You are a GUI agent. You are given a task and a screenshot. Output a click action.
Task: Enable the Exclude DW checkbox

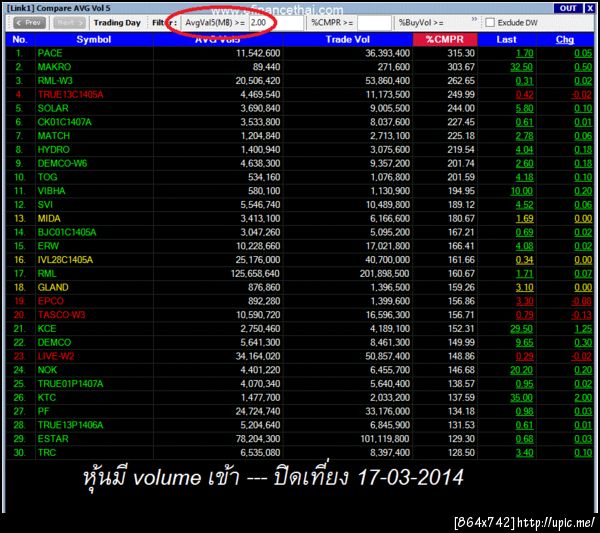[x=490, y=23]
